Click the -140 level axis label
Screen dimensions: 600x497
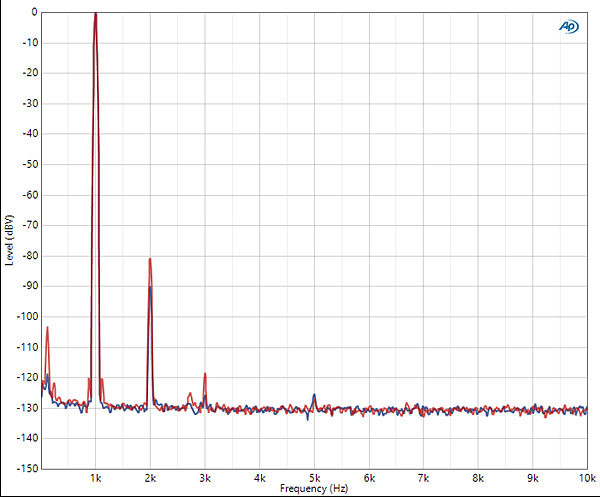click(28, 438)
